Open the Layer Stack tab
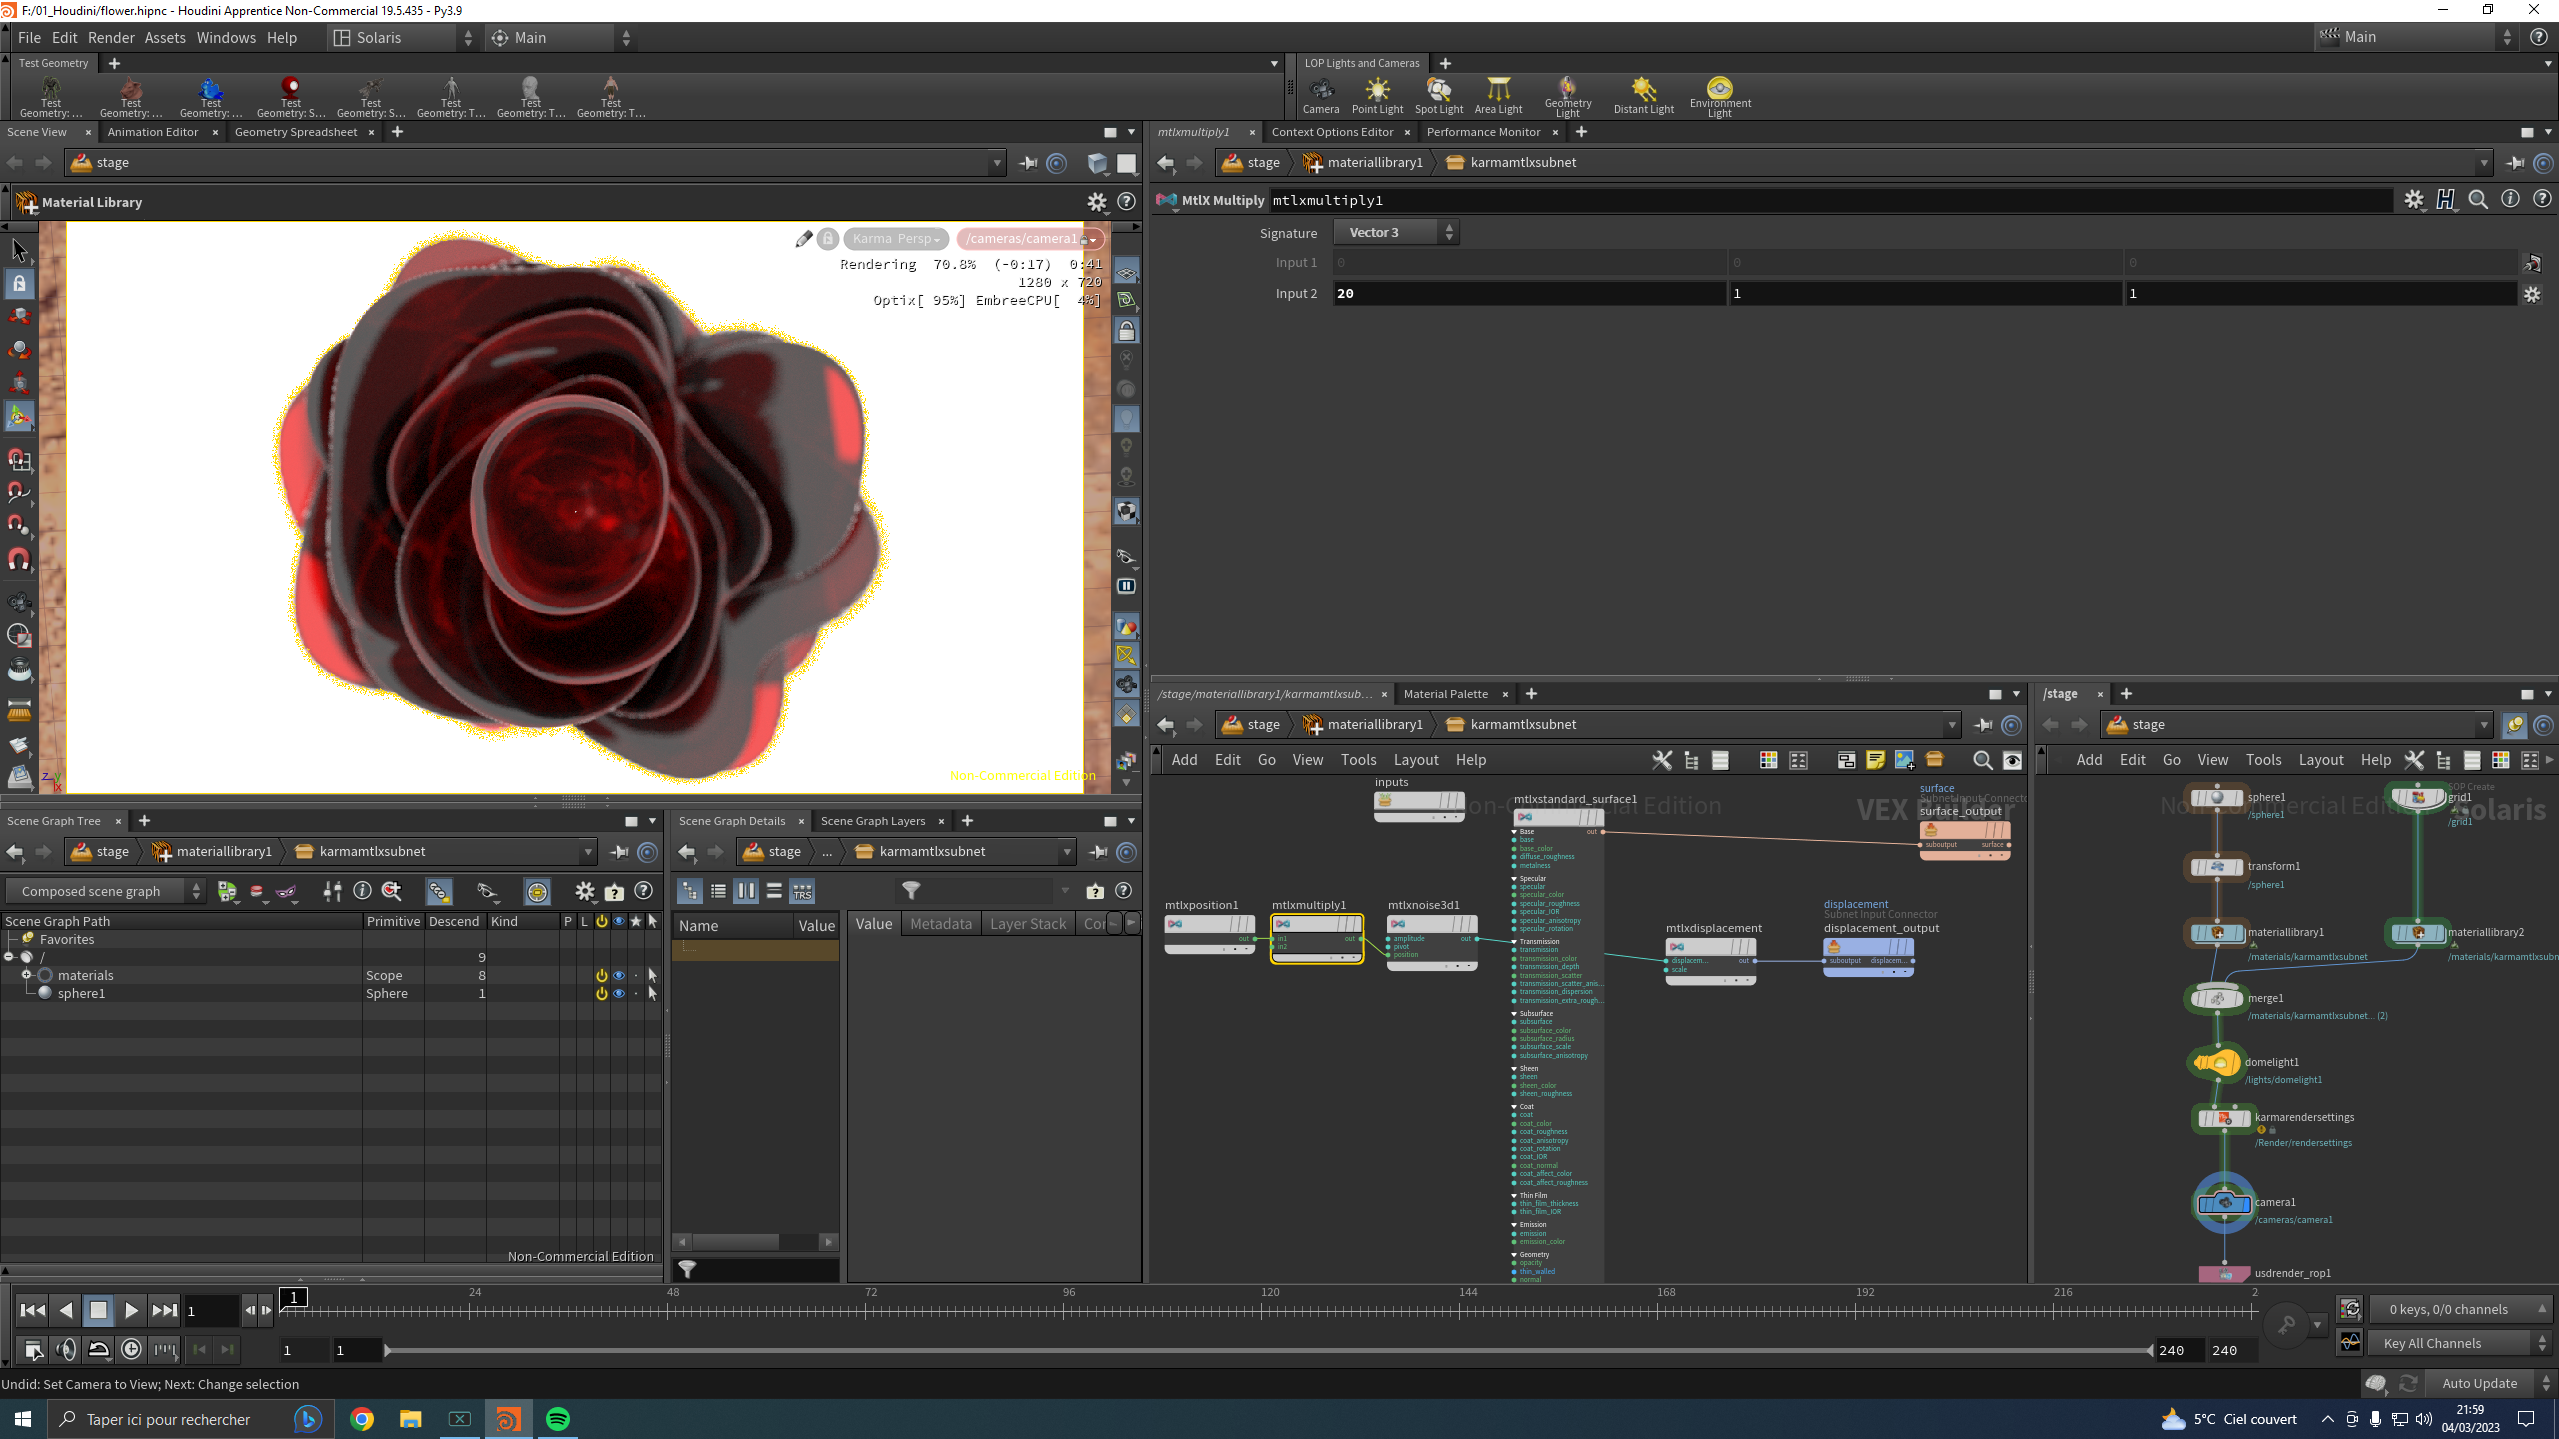Viewport: 2559px width, 1439px height. [x=1027, y=924]
